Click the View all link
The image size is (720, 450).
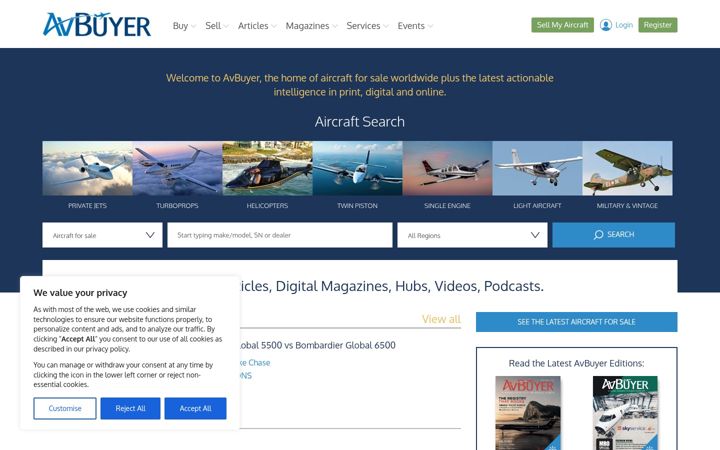[441, 319]
